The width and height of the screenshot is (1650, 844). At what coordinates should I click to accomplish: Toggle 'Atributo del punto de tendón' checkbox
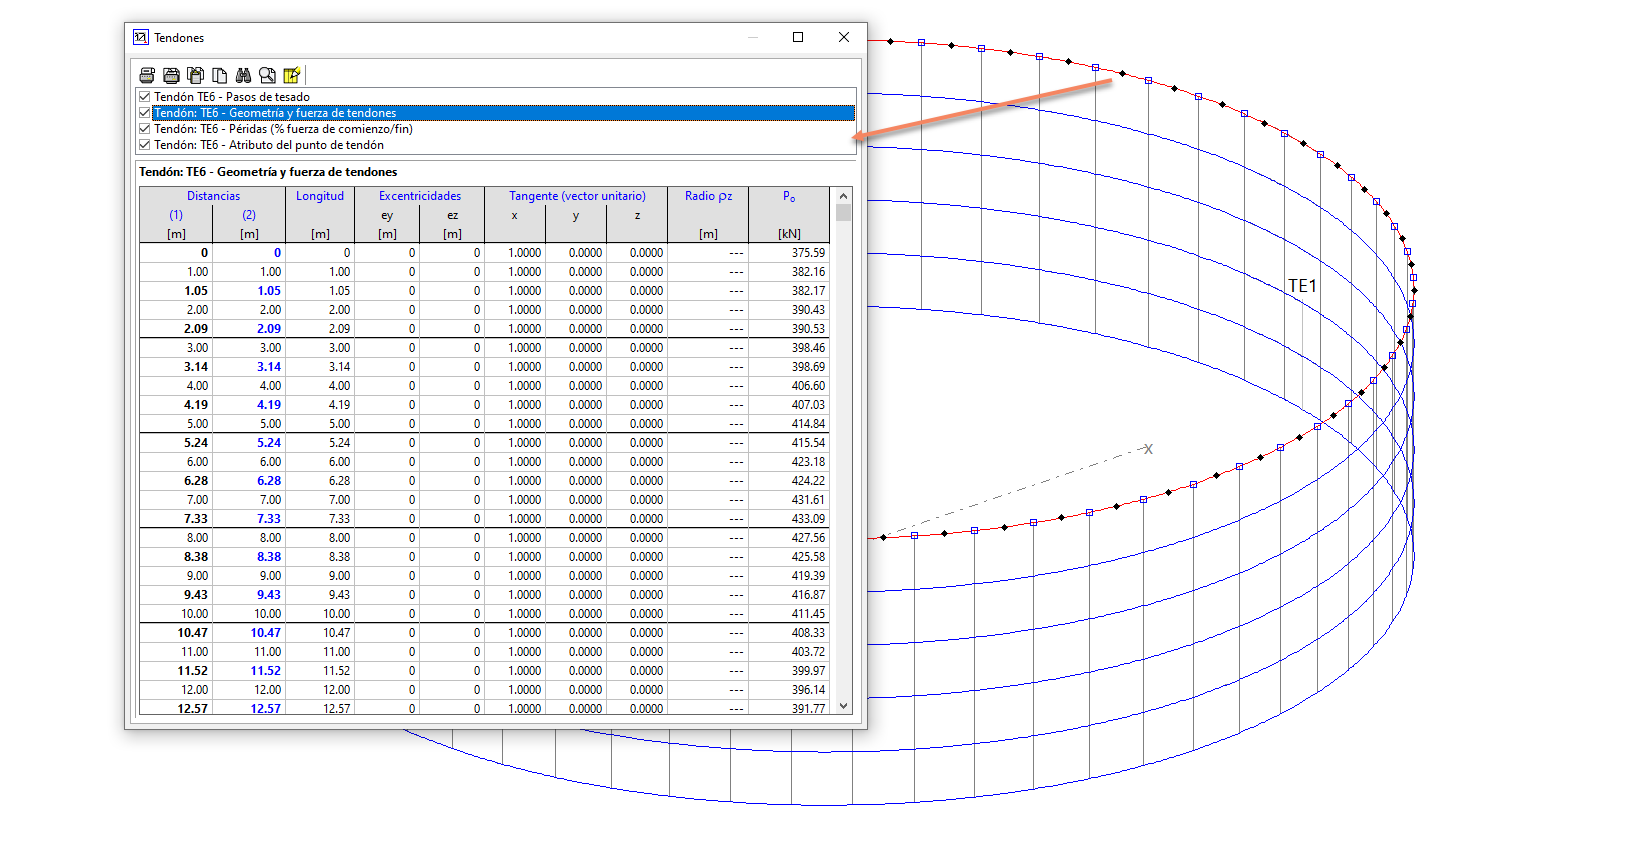145,145
